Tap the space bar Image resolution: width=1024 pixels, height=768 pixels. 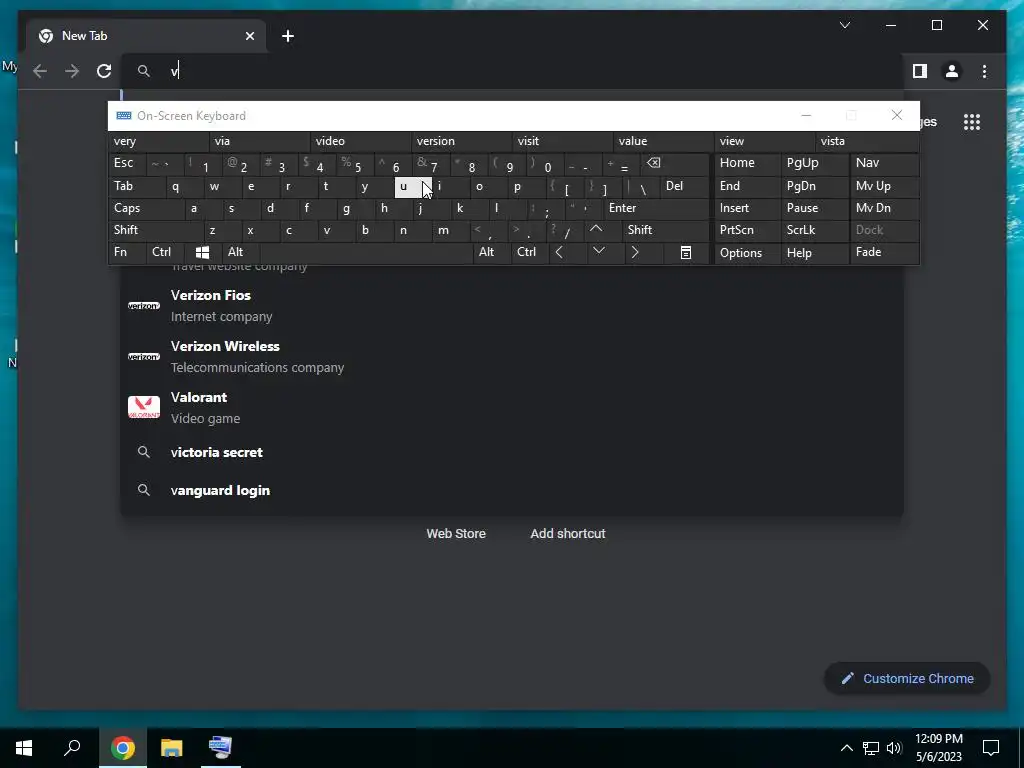366,252
